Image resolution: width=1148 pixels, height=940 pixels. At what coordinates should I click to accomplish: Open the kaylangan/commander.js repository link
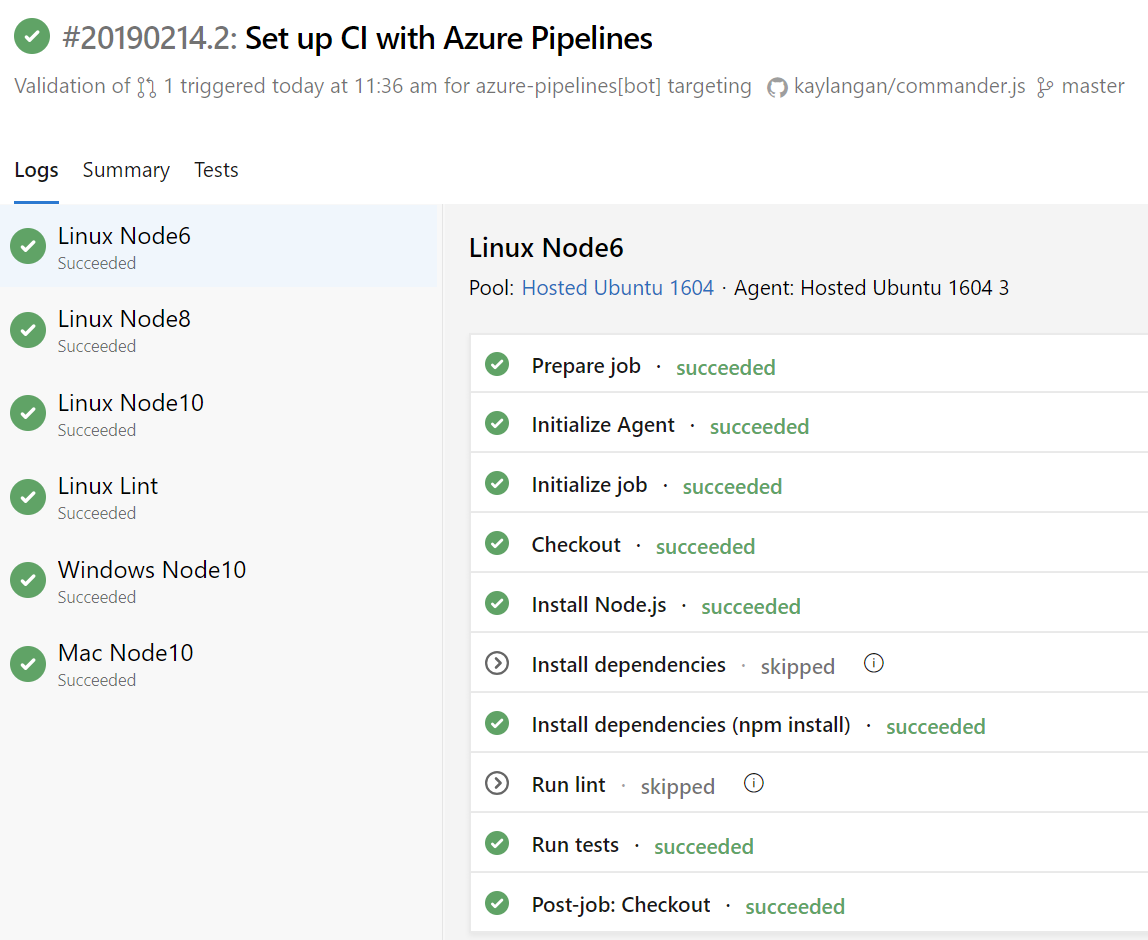click(909, 87)
